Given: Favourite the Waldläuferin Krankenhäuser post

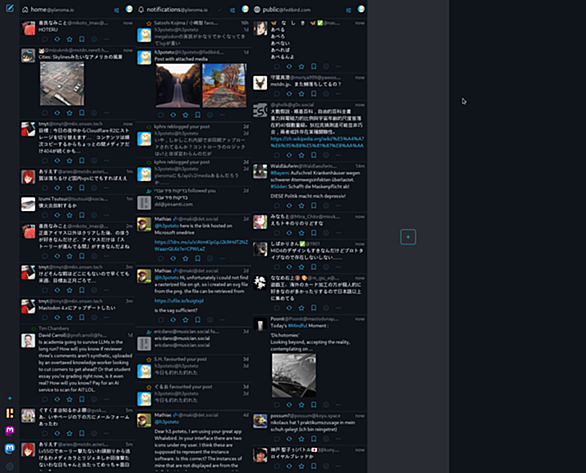Looking at the screenshot, I should (301, 205).
